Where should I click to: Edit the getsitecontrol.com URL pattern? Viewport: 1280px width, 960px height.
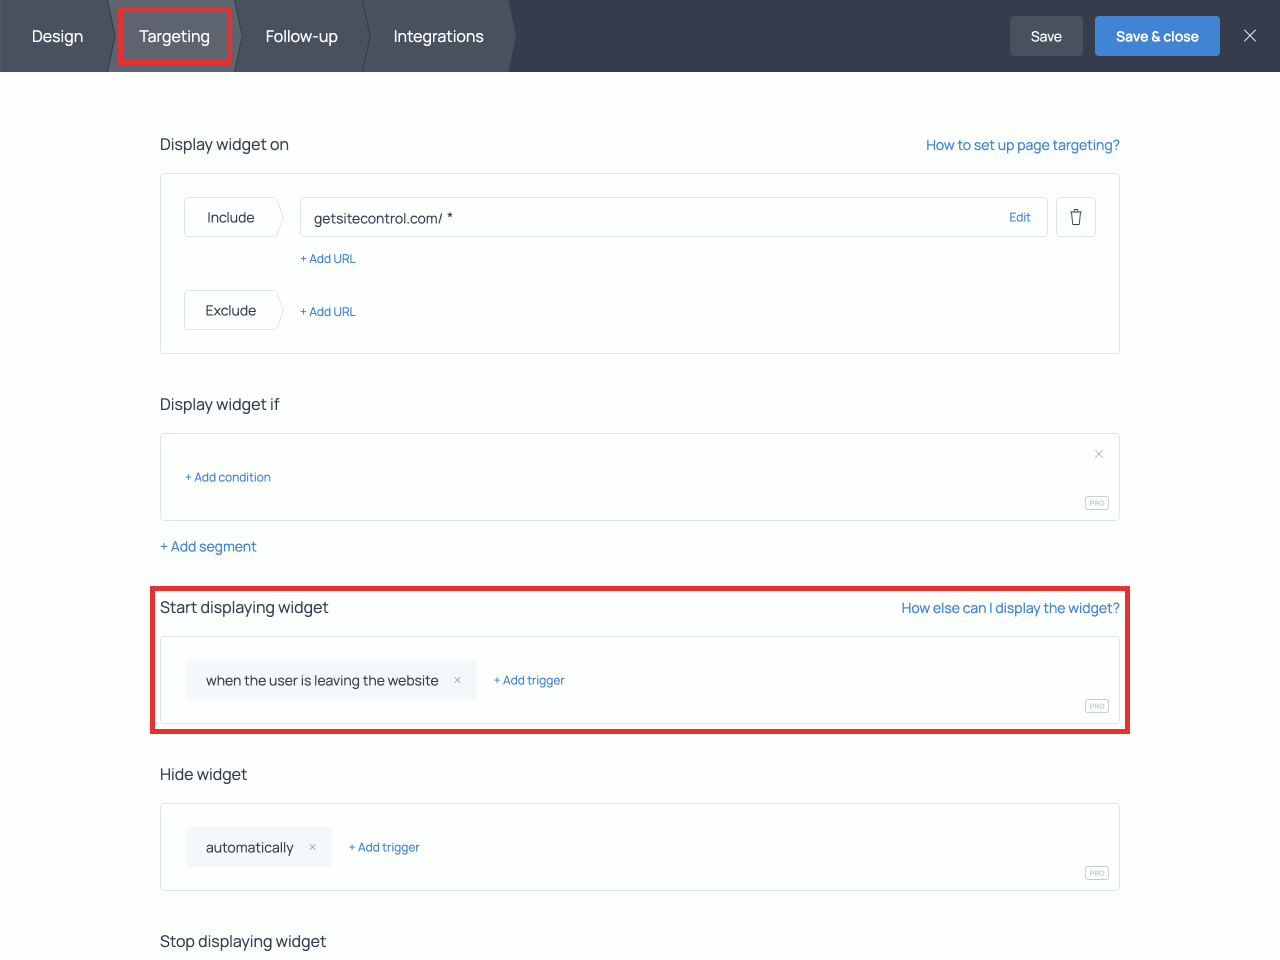(x=1020, y=217)
